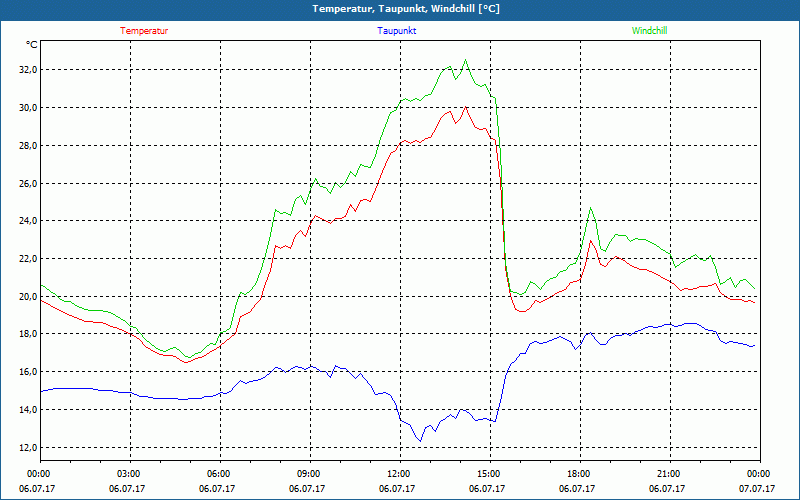
Task: Click the red Temperatur legend label
Action: pyautogui.click(x=144, y=31)
